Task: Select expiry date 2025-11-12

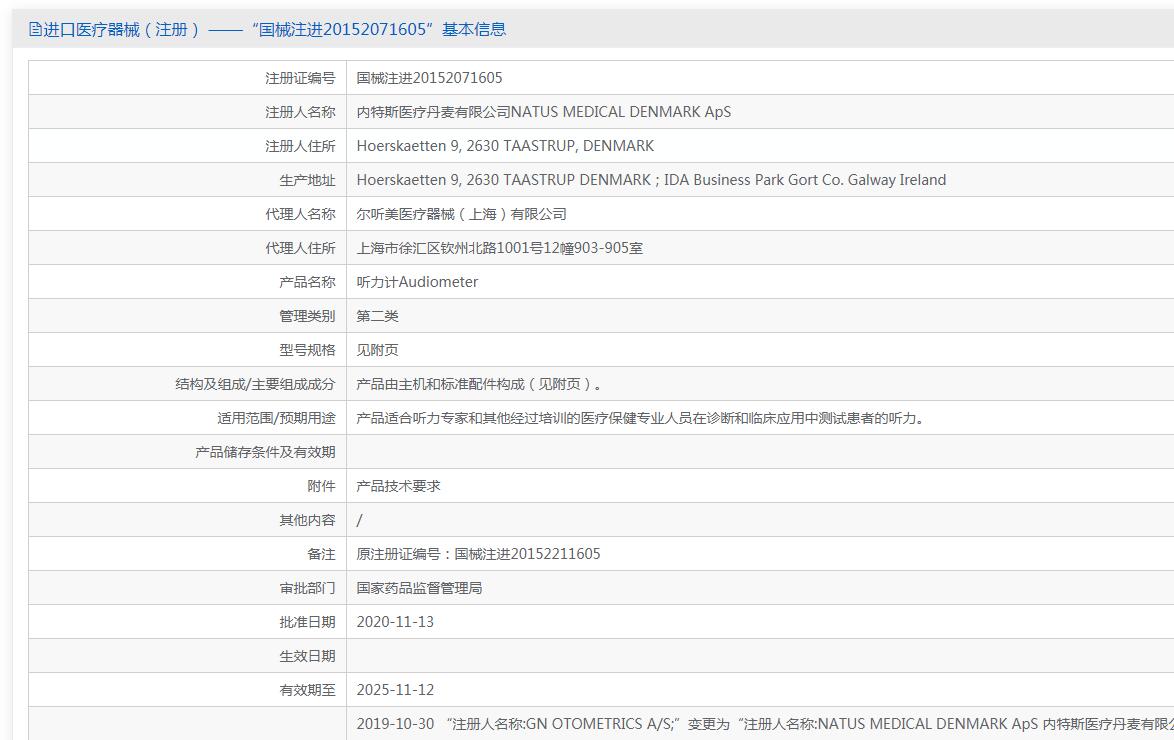Action: point(395,691)
